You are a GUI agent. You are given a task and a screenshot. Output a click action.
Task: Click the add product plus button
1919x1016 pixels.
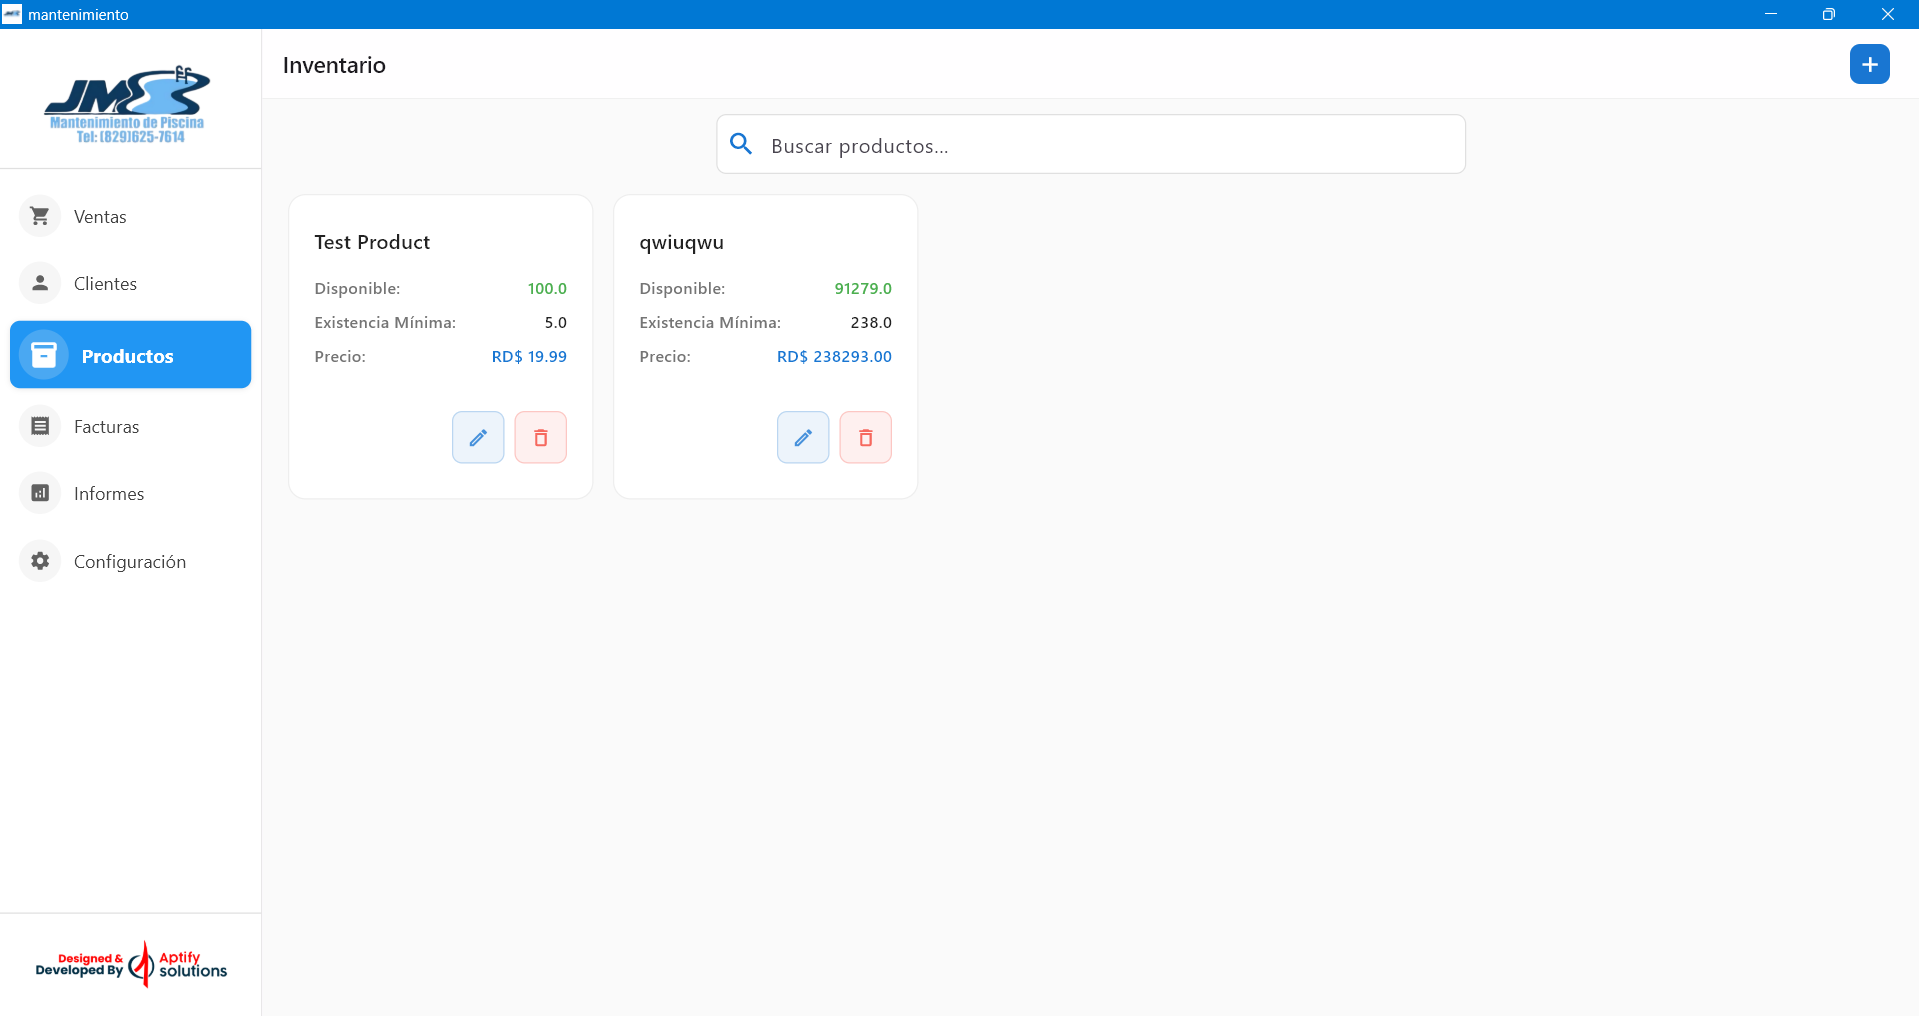[1869, 64]
